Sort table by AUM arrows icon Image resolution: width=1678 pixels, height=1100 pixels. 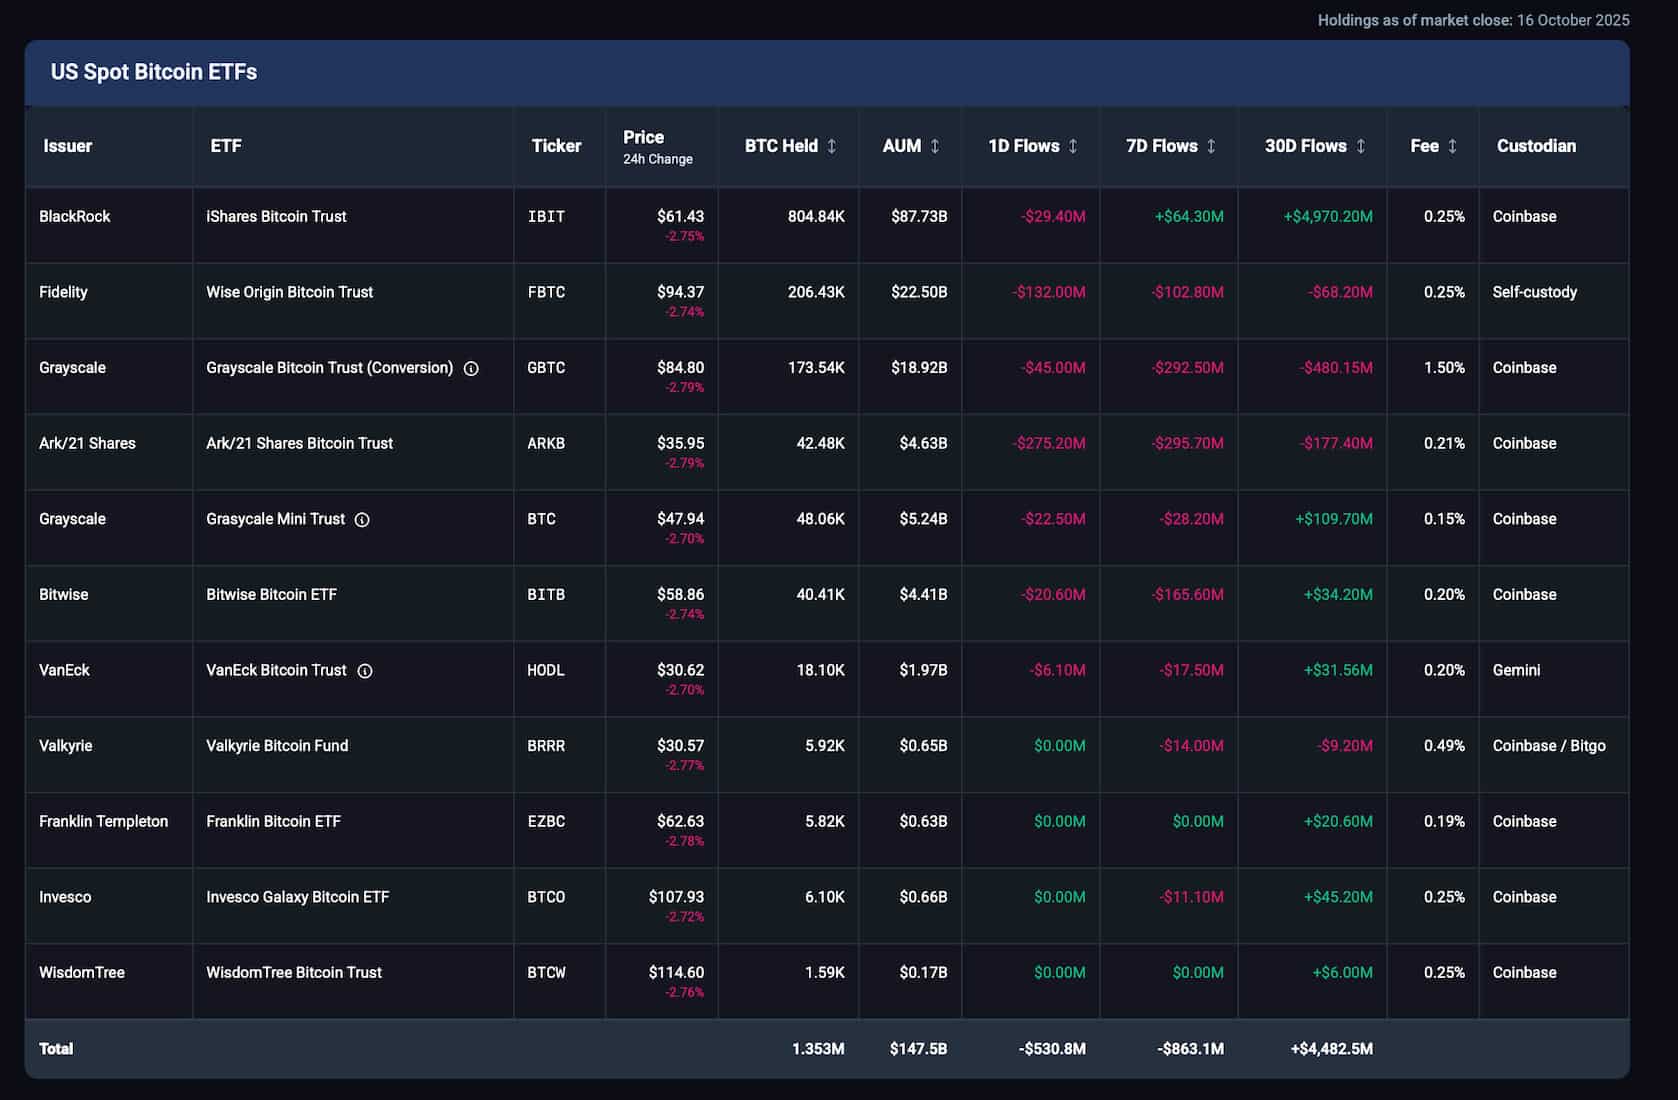click(935, 146)
